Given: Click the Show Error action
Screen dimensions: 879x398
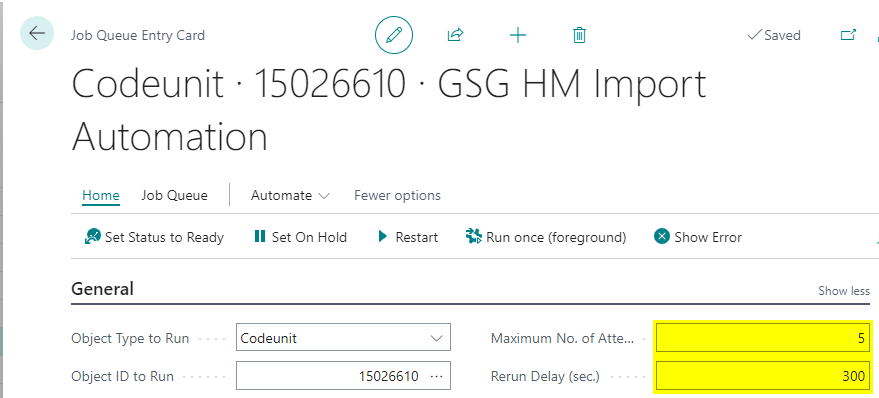Looking at the screenshot, I should (697, 237).
